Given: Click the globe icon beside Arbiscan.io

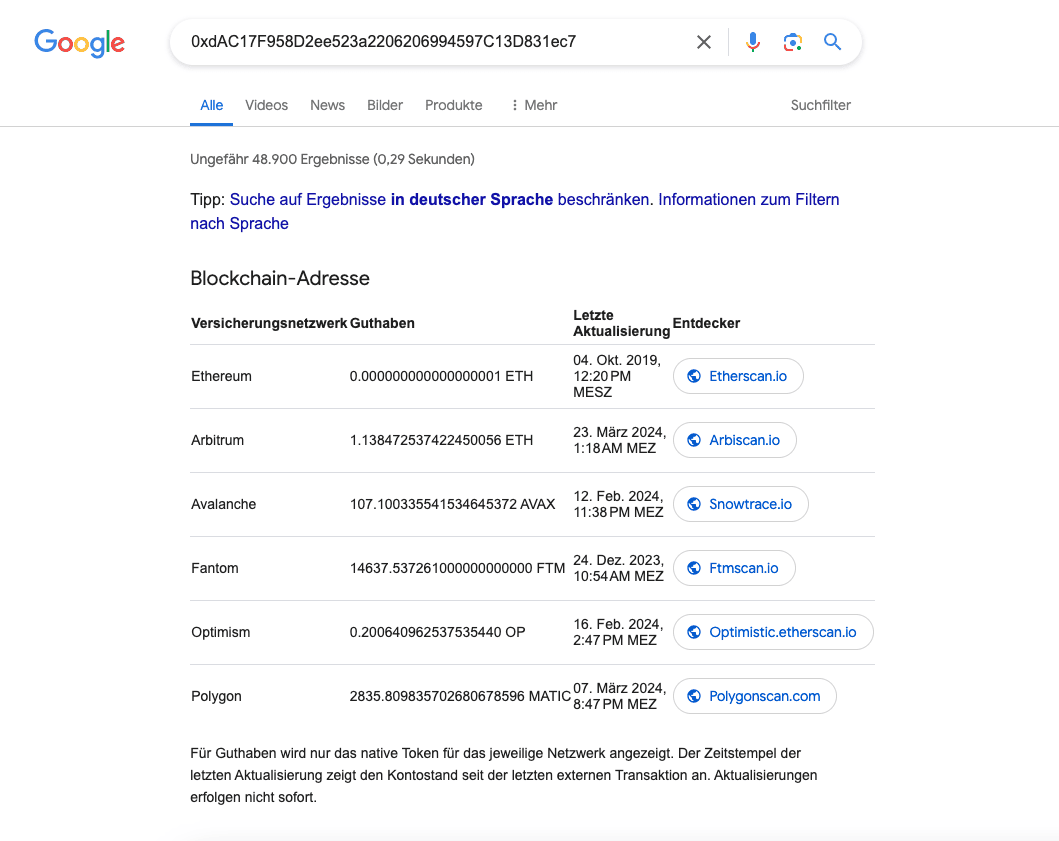Looking at the screenshot, I should [694, 440].
